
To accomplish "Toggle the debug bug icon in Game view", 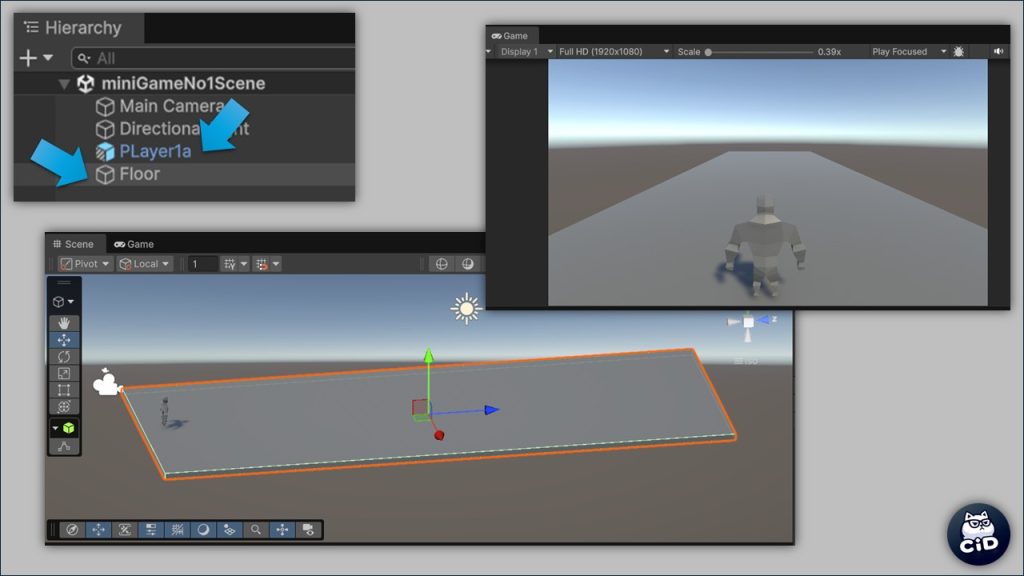I will 959,51.
